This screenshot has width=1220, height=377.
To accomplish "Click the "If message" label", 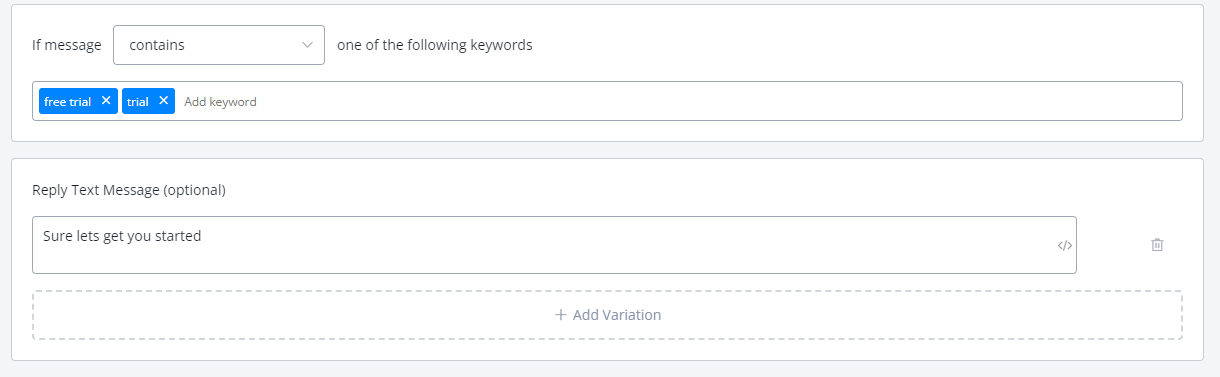I will coord(67,45).
